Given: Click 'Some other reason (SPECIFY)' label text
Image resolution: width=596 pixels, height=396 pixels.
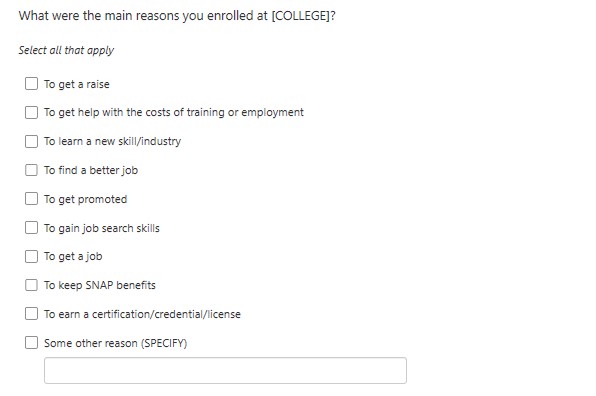Looking at the screenshot, I should click(116, 343).
